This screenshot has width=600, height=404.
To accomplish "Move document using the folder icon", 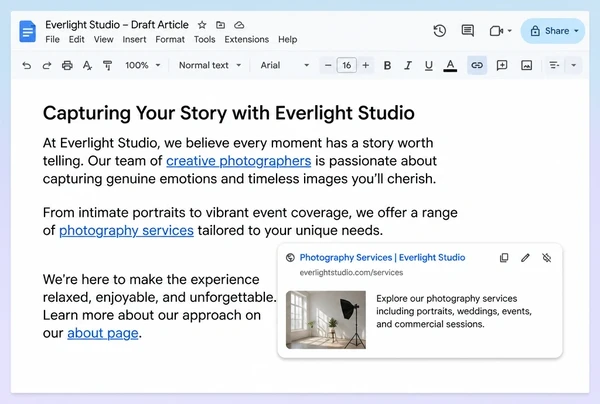I will 220,25.
